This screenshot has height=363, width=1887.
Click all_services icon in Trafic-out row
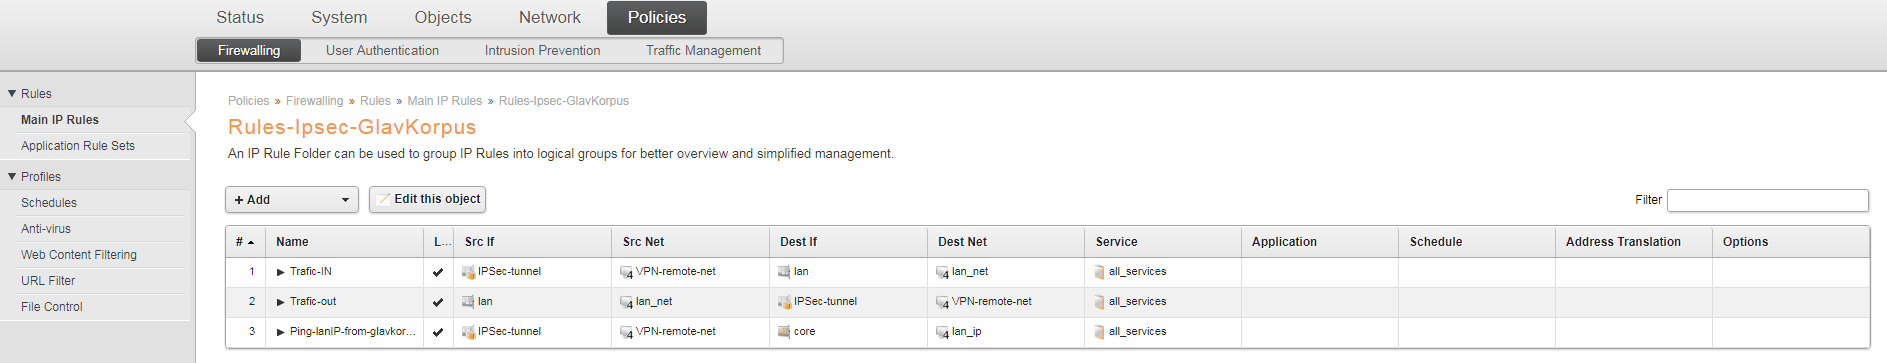click(1100, 302)
